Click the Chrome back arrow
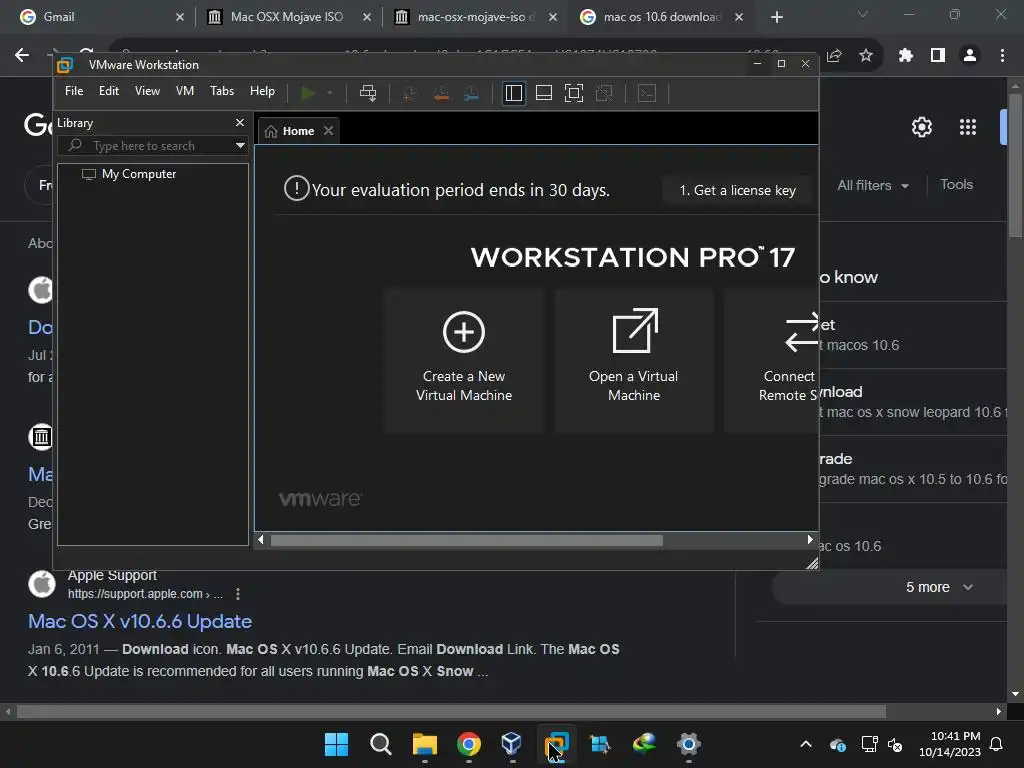1024x768 pixels. 22,56
